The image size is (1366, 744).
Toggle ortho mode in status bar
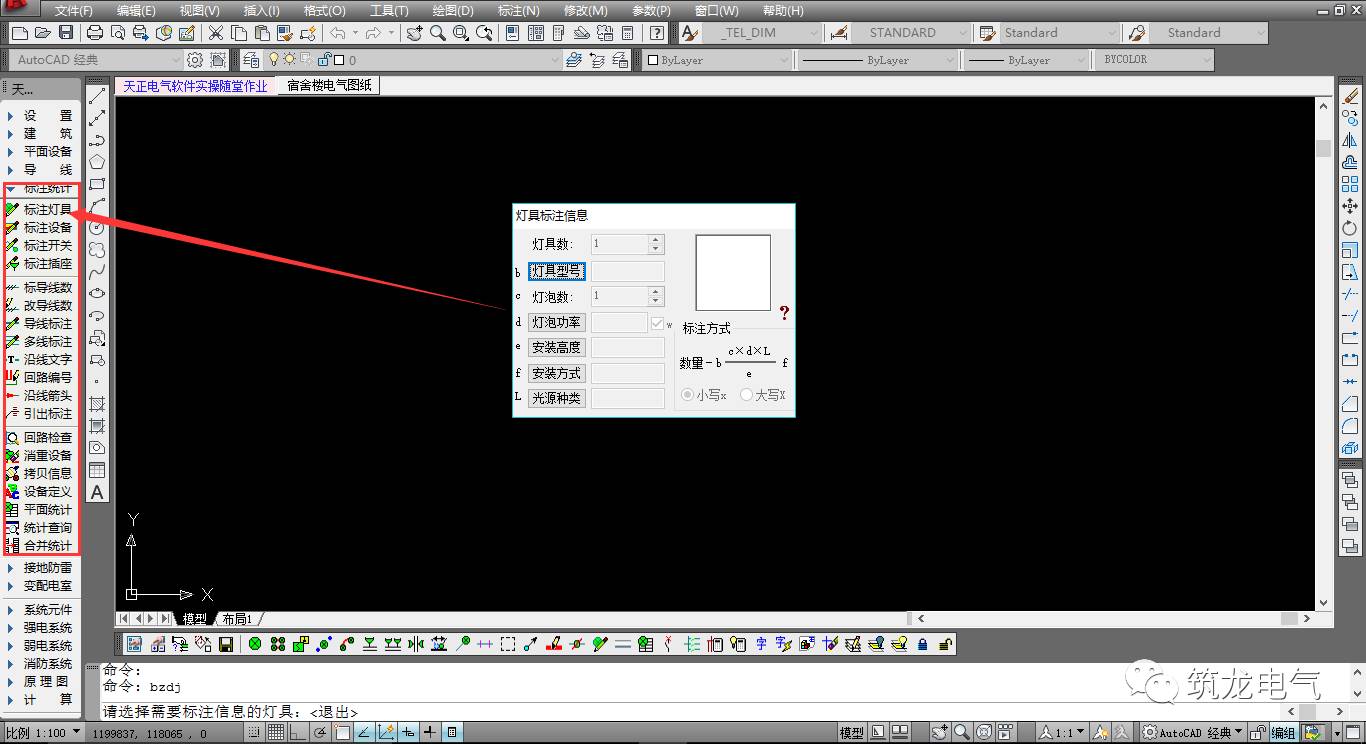[299, 733]
